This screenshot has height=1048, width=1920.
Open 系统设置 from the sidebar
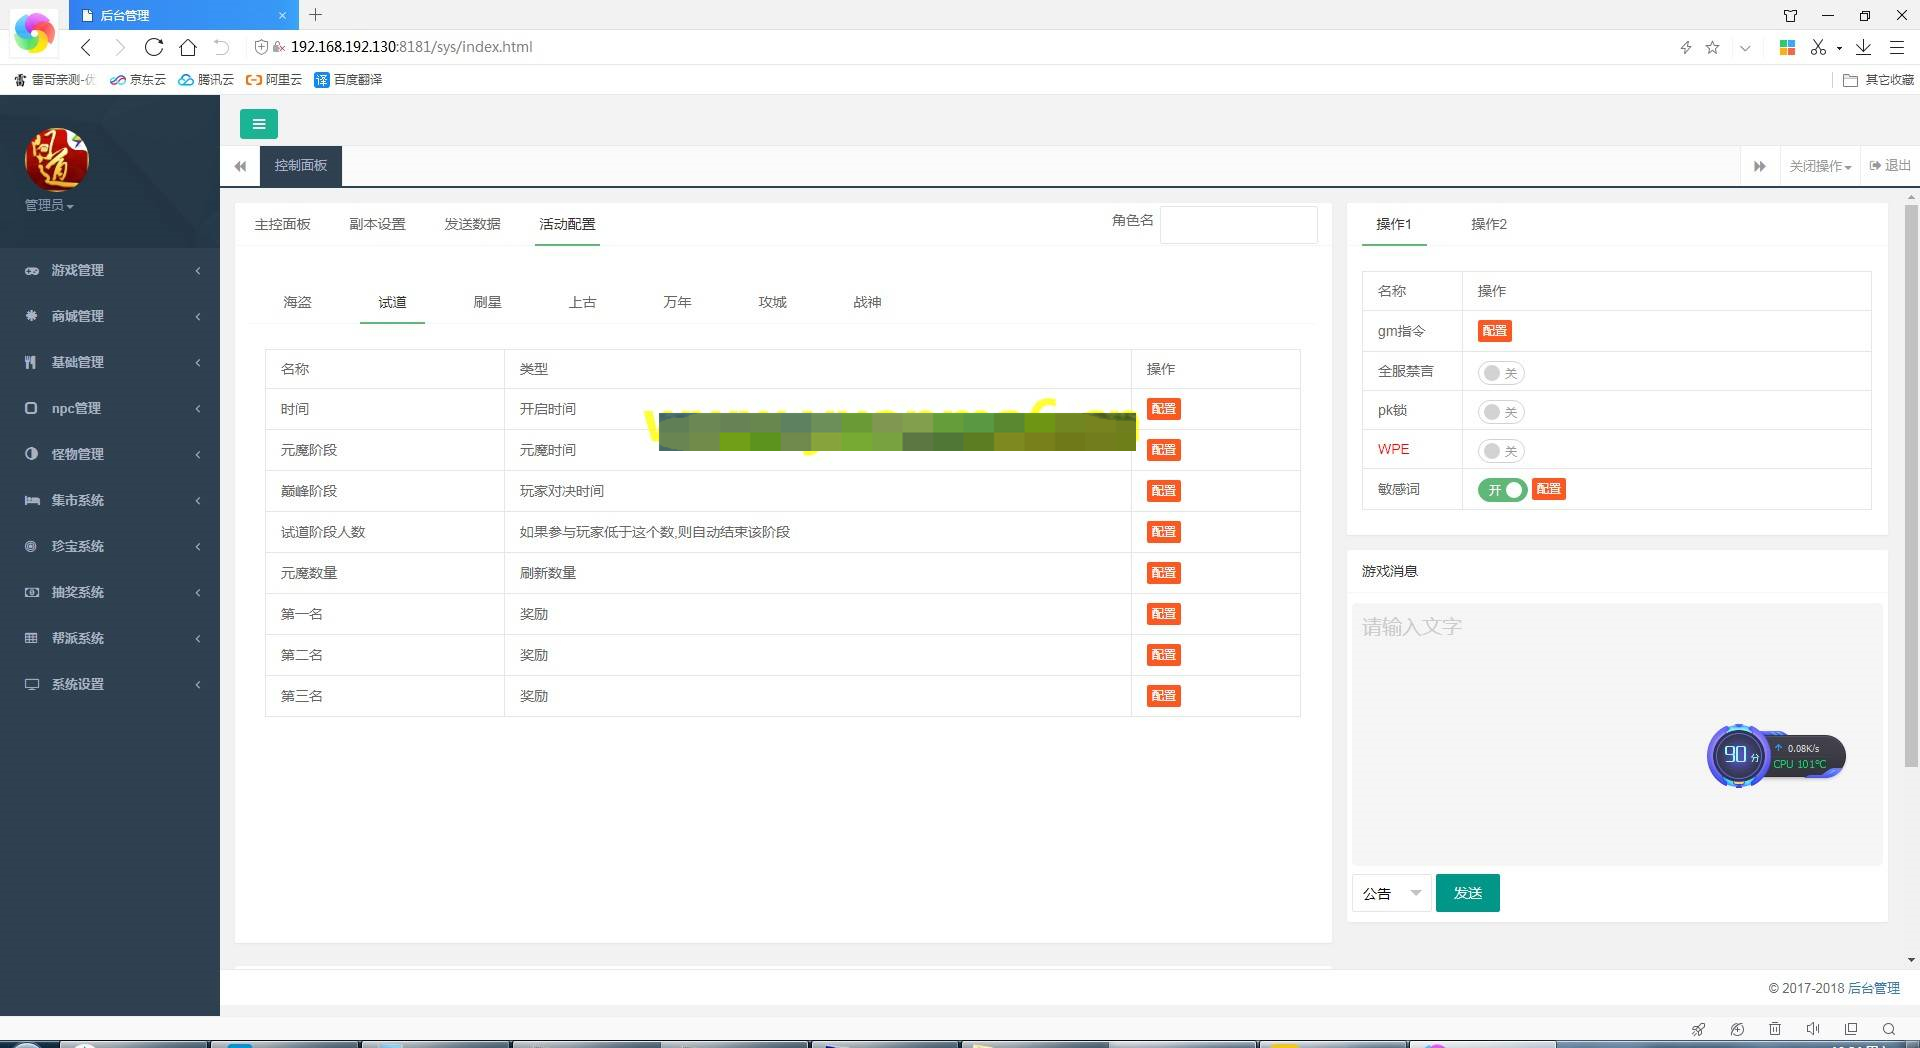[77, 684]
